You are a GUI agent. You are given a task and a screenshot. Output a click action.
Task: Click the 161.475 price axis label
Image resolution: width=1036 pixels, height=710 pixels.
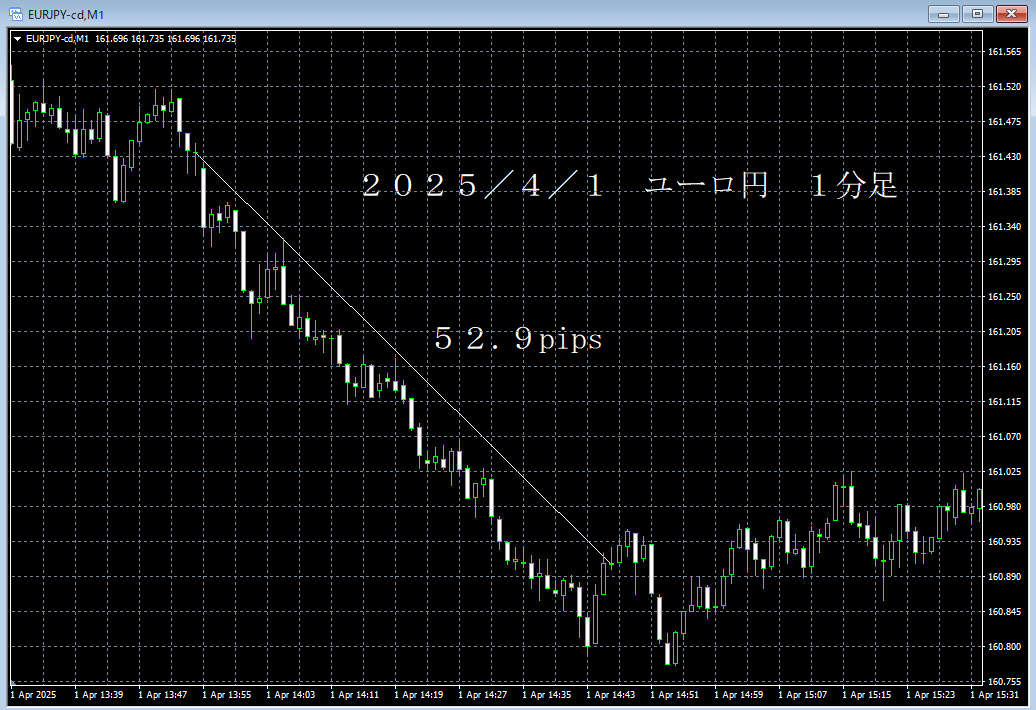coord(1004,122)
